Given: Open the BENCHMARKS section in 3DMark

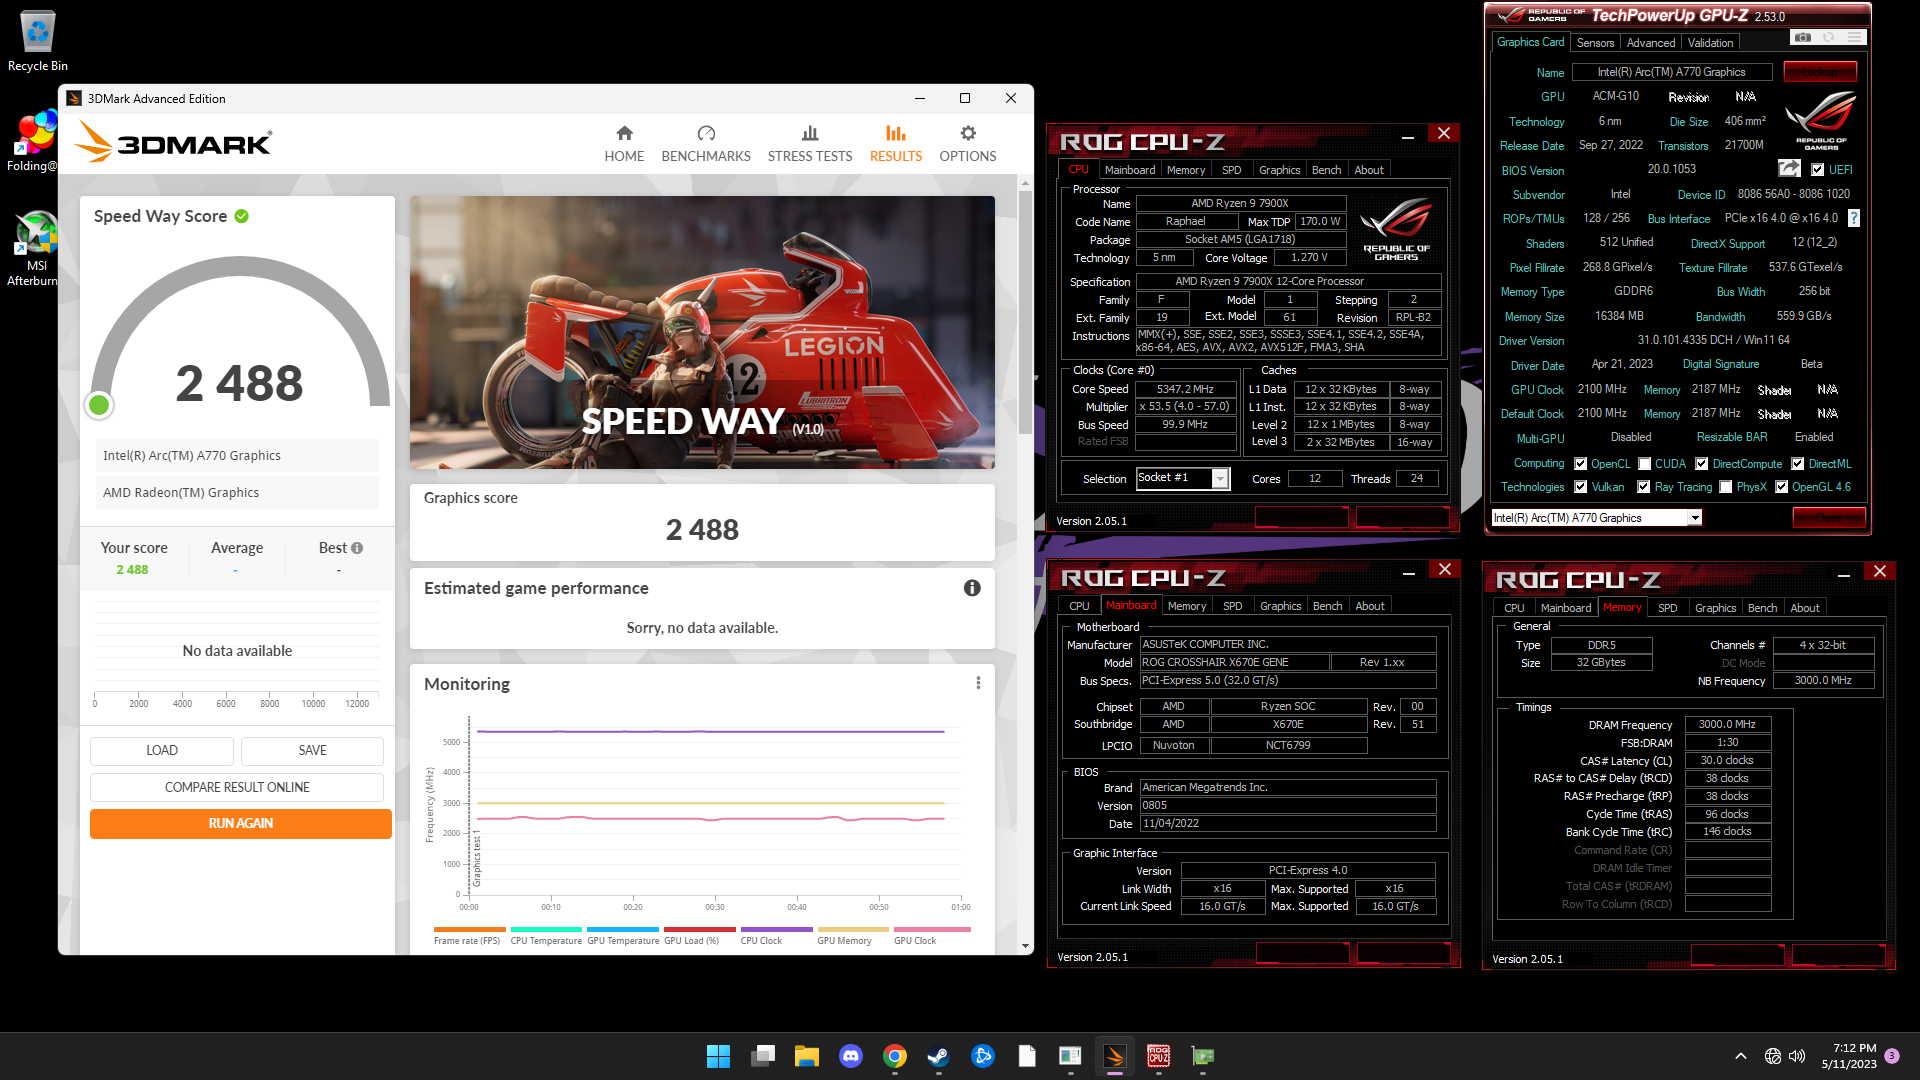Looking at the screenshot, I should pos(706,144).
